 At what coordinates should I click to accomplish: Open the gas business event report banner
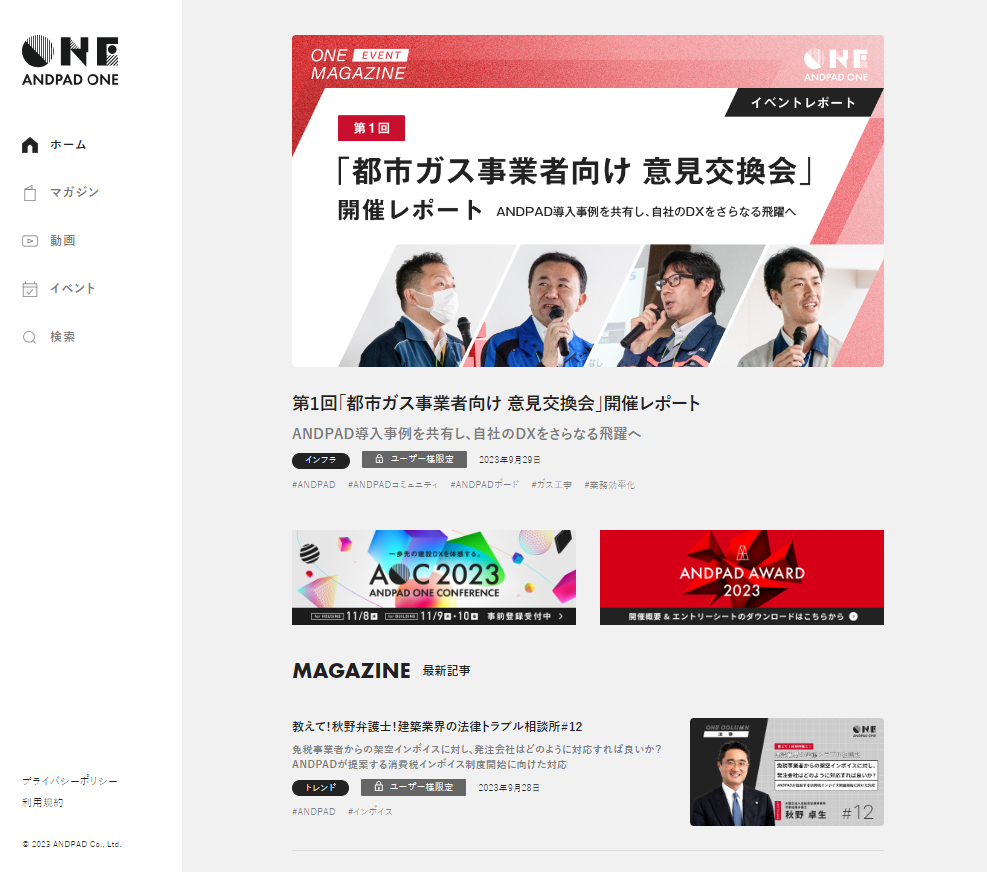pyautogui.click(x=587, y=201)
